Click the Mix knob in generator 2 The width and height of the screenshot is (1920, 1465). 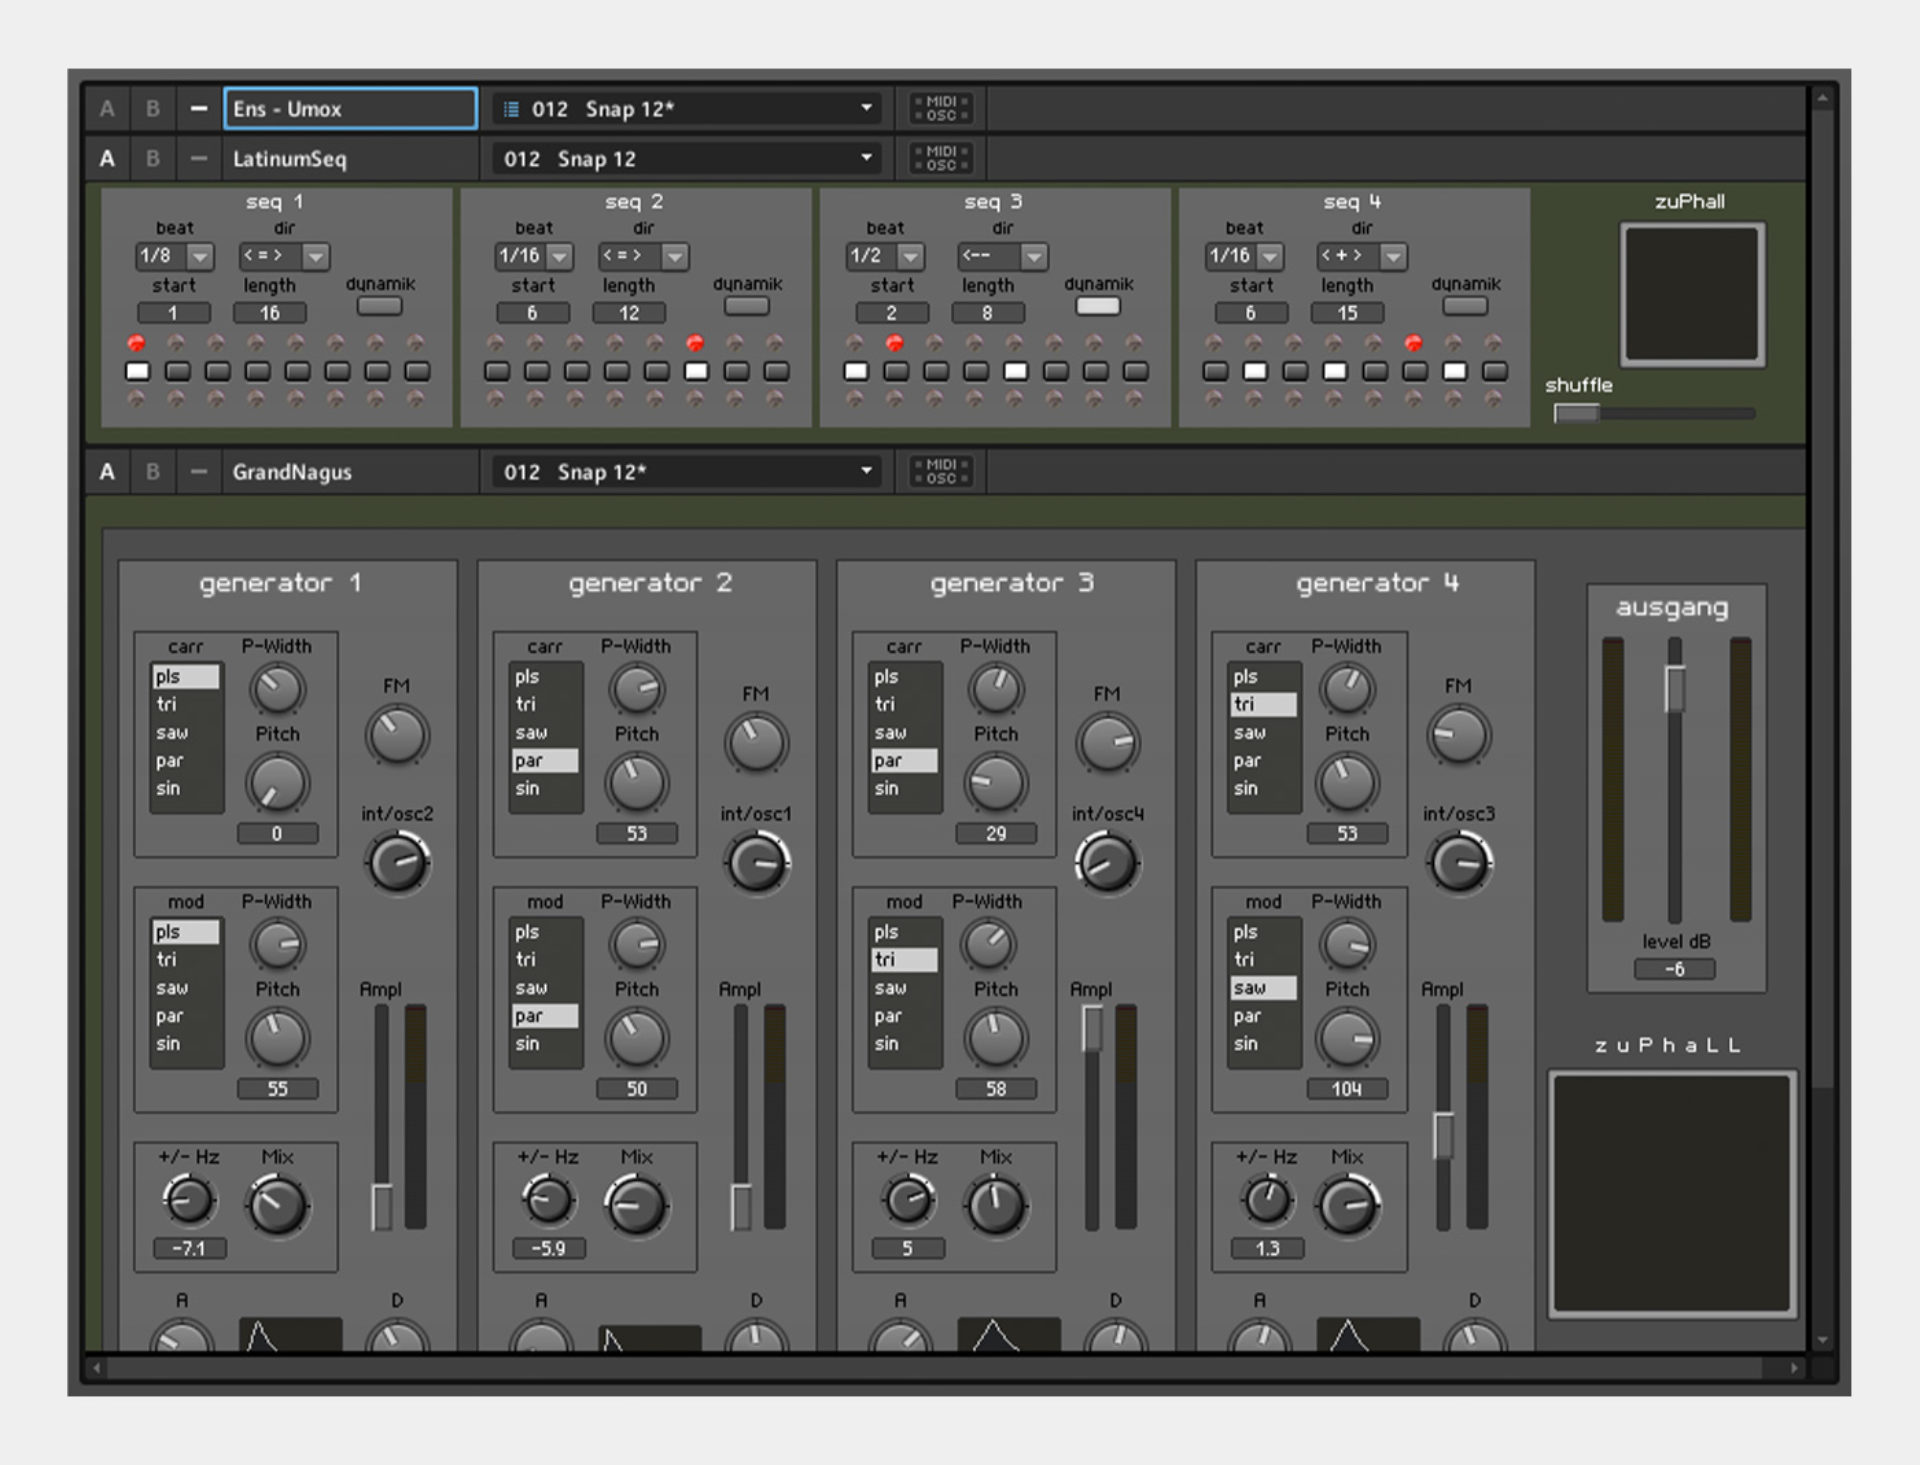click(x=637, y=1203)
